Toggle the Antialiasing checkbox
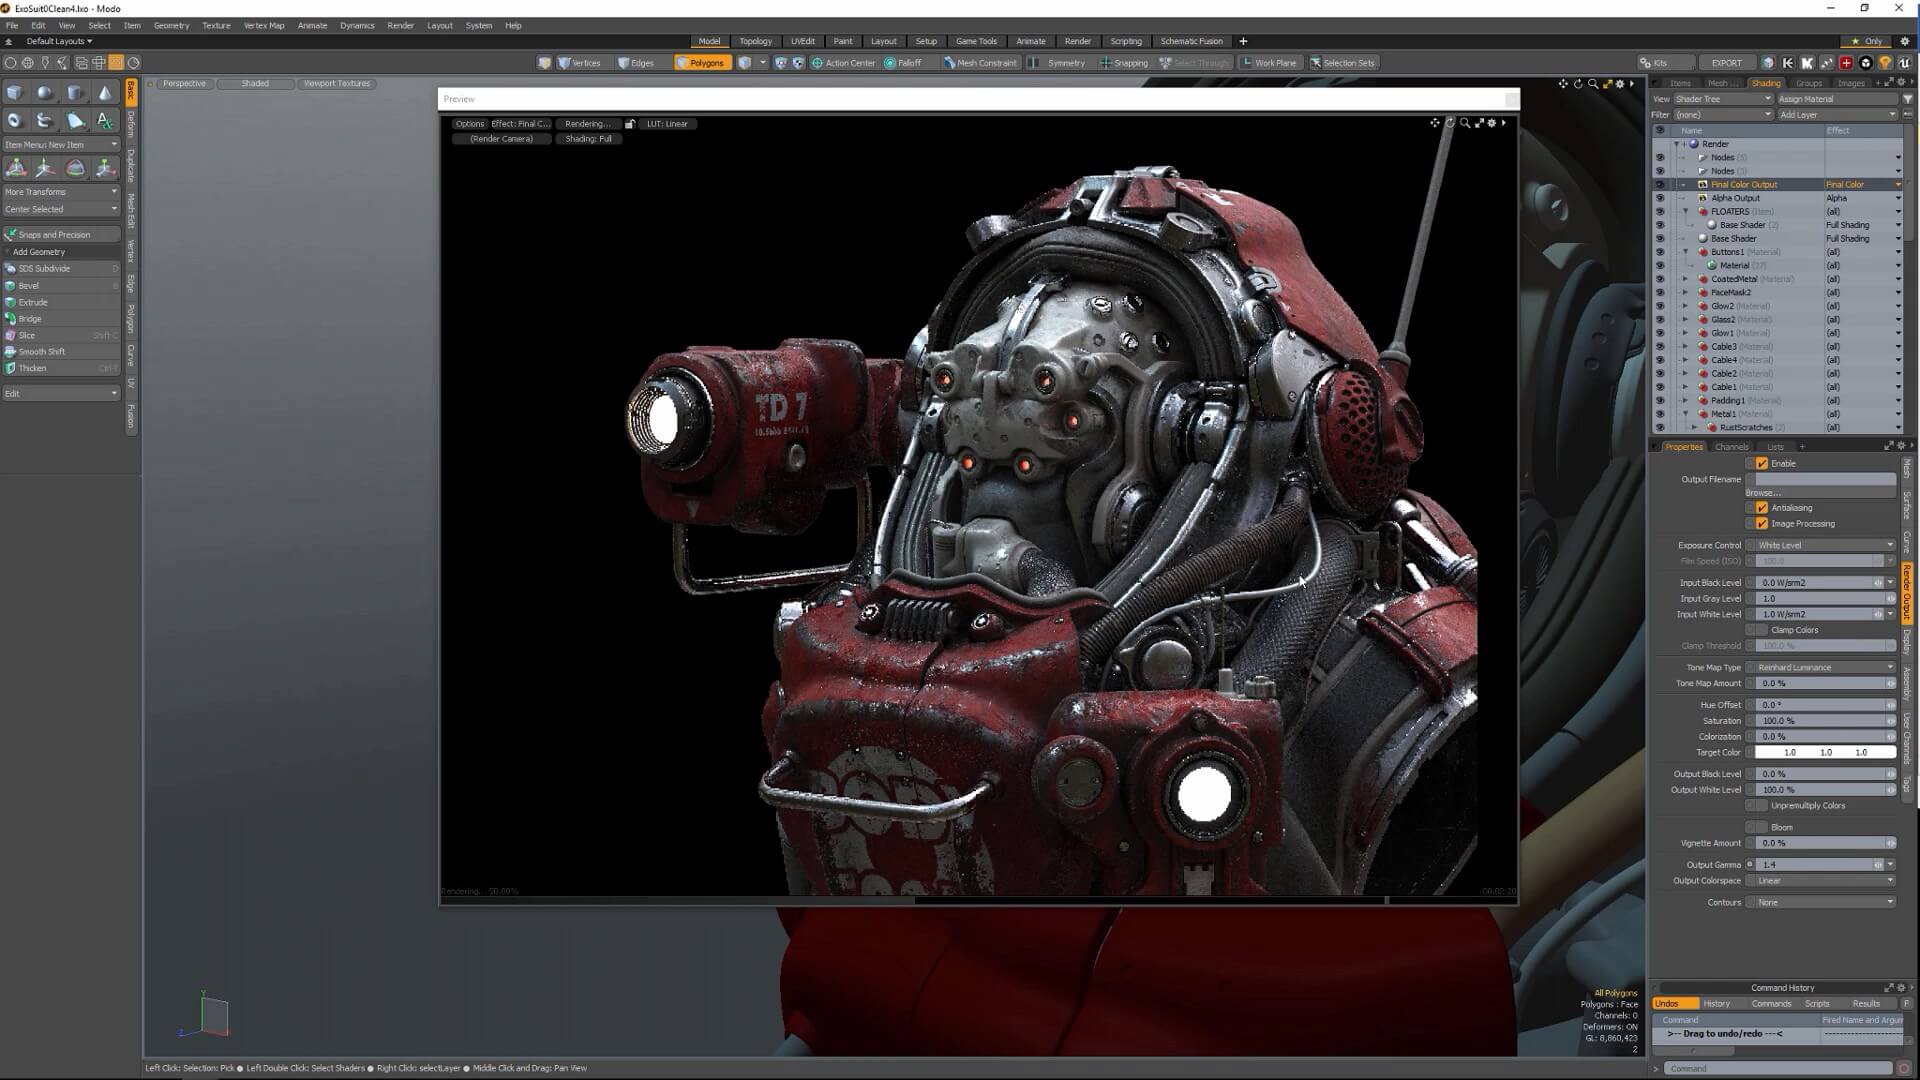The image size is (1920, 1080). [x=1762, y=508]
